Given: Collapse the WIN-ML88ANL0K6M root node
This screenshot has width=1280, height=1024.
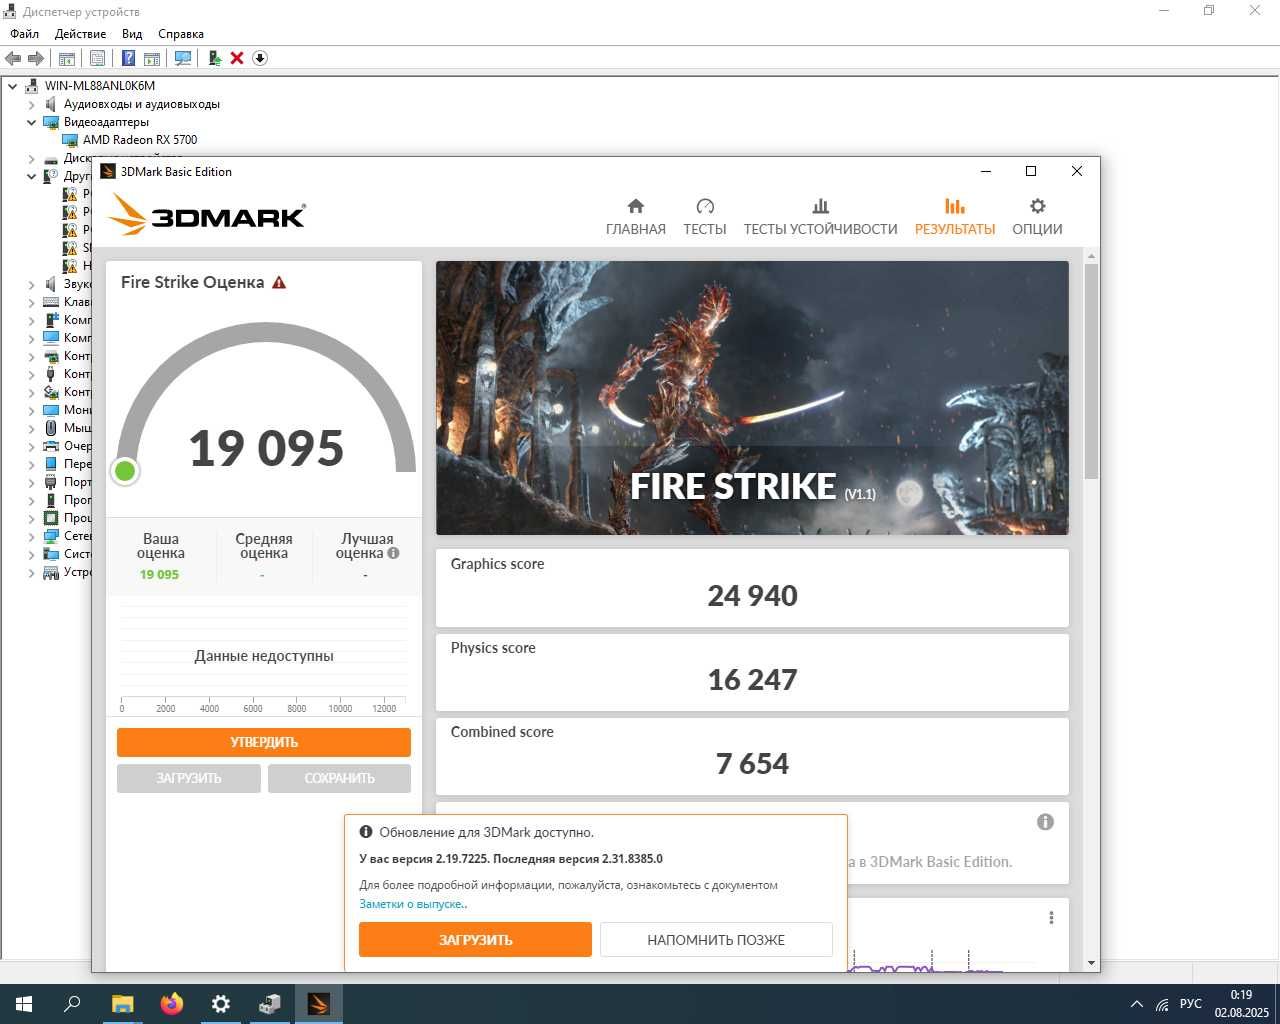Looking at the screenshot, I should point(13,86).
